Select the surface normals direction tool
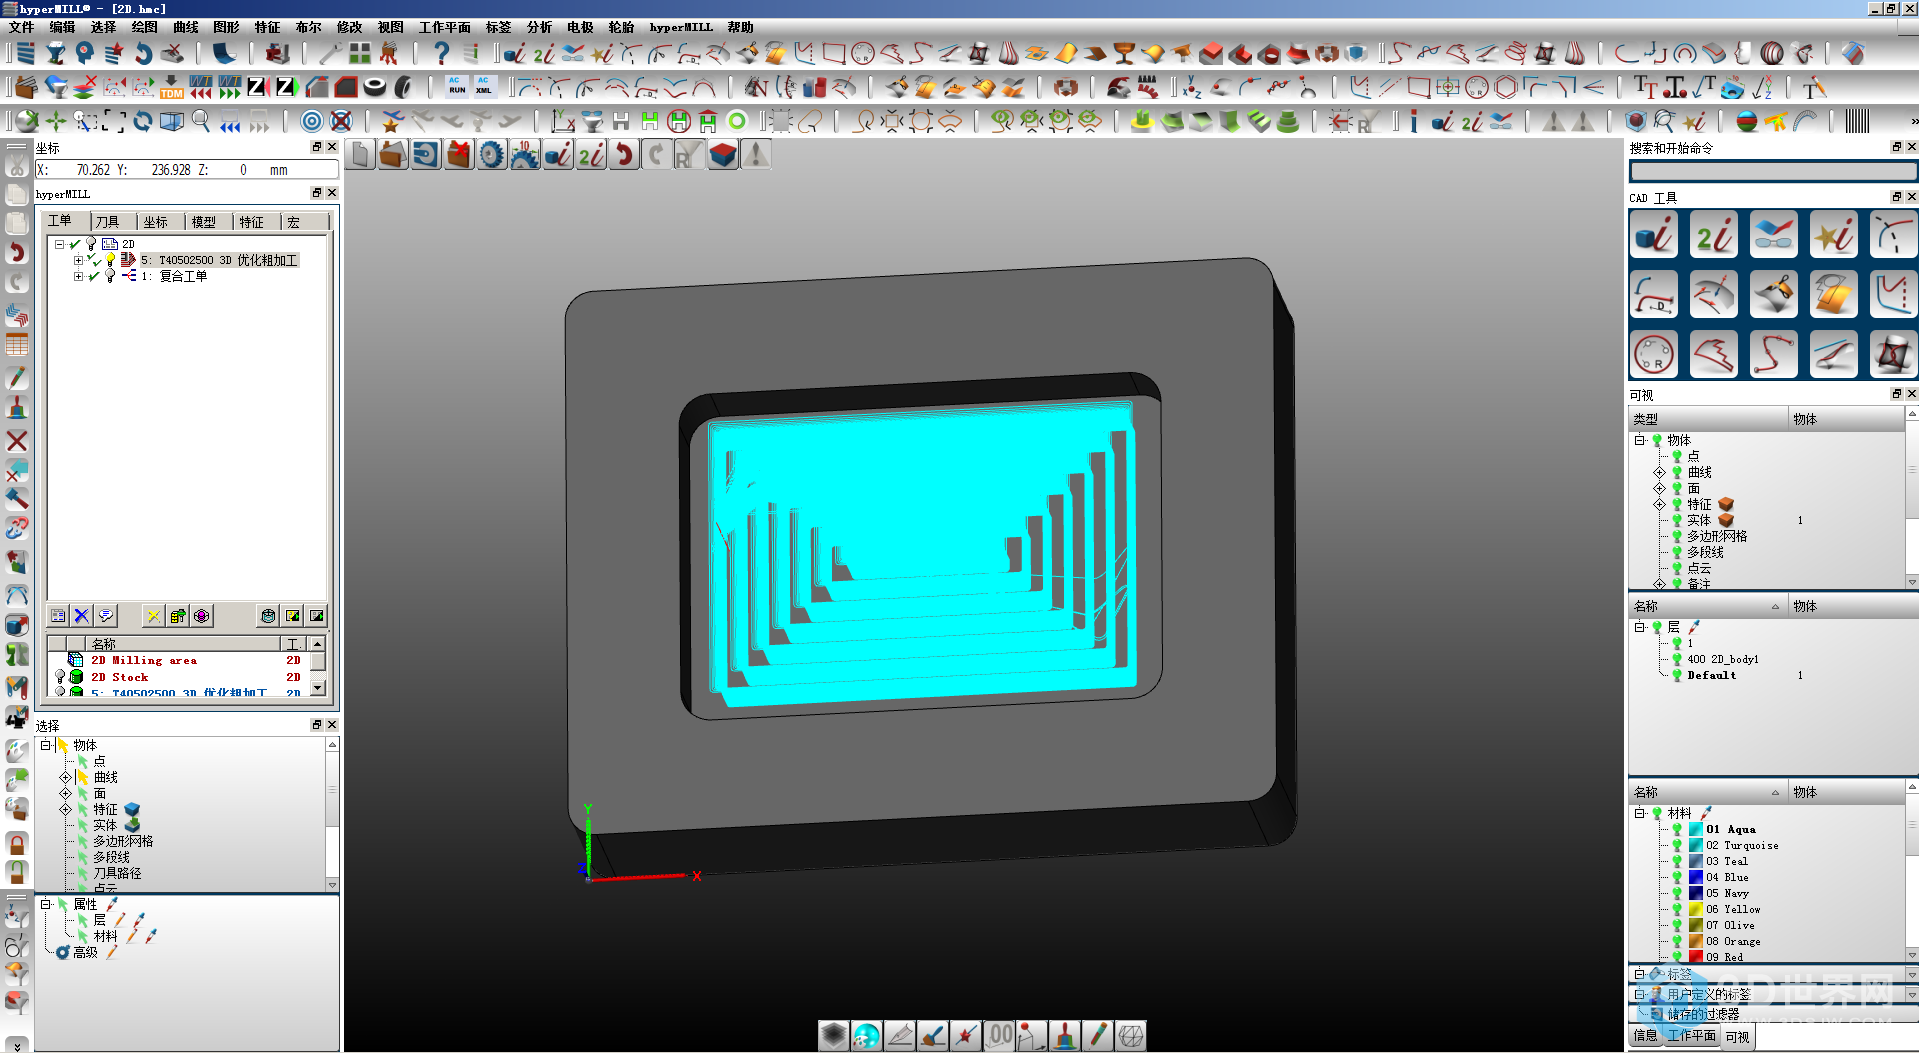This screenshot has width=1919, height=1054. point(1714,295)
